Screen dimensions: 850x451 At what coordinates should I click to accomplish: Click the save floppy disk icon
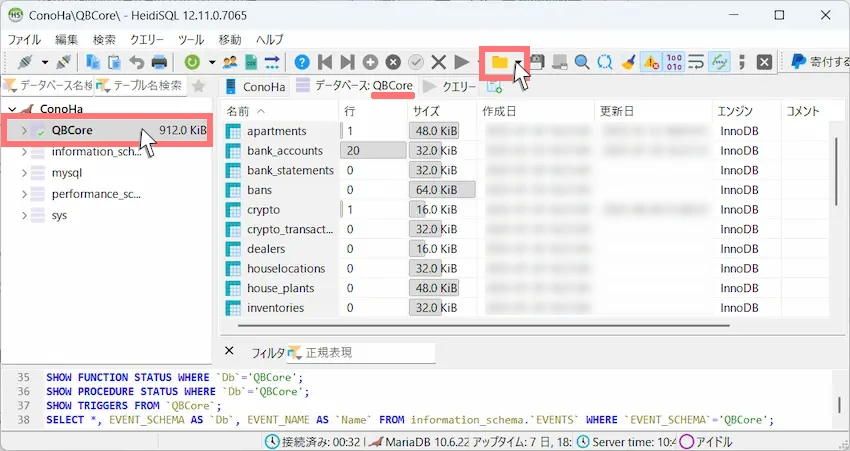[537, 62]
